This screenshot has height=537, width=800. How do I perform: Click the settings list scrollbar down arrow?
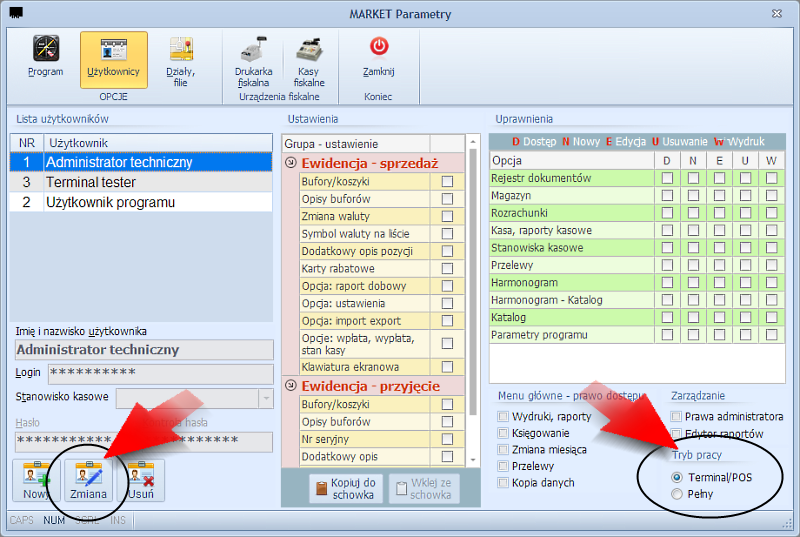coord(473,460)
